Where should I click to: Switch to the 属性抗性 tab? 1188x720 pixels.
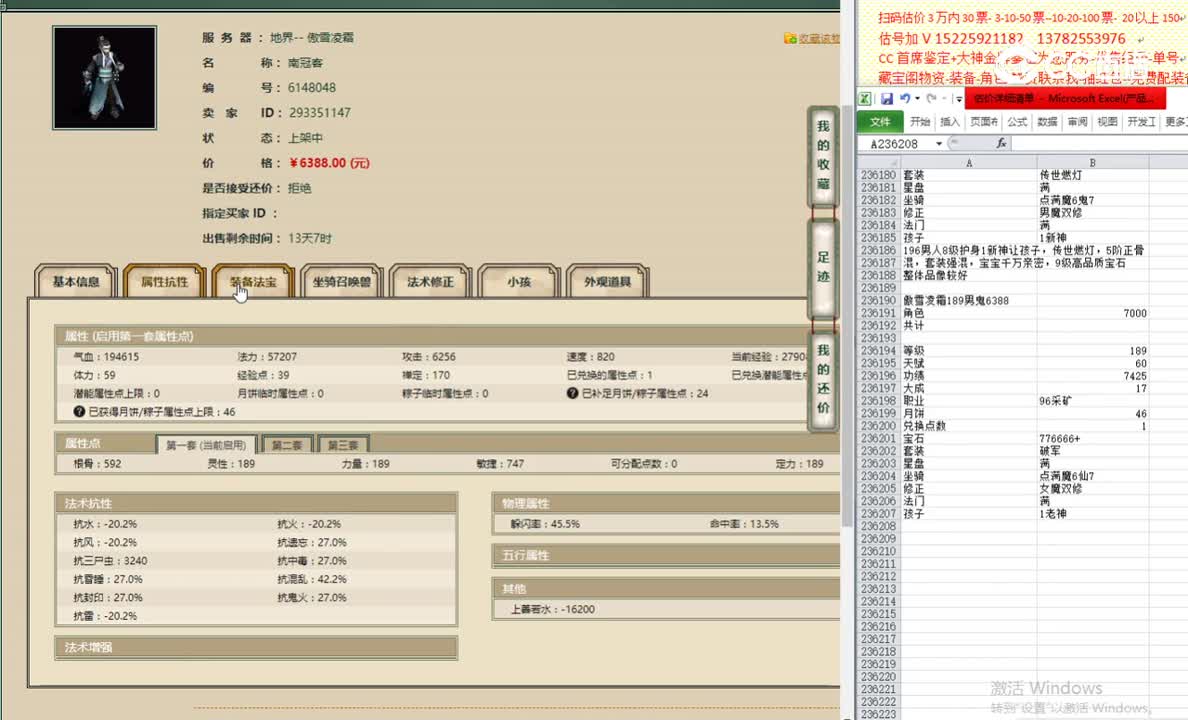(164, 281)
